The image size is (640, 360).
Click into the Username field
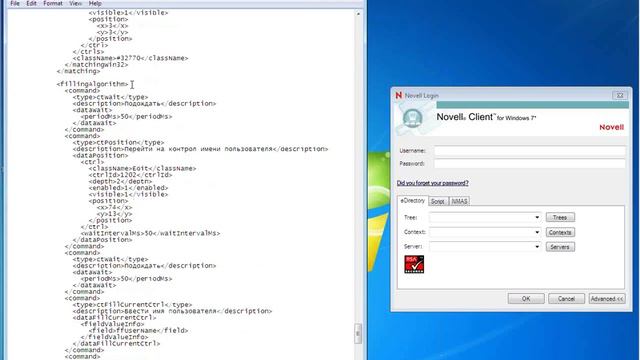coord(529,151)
